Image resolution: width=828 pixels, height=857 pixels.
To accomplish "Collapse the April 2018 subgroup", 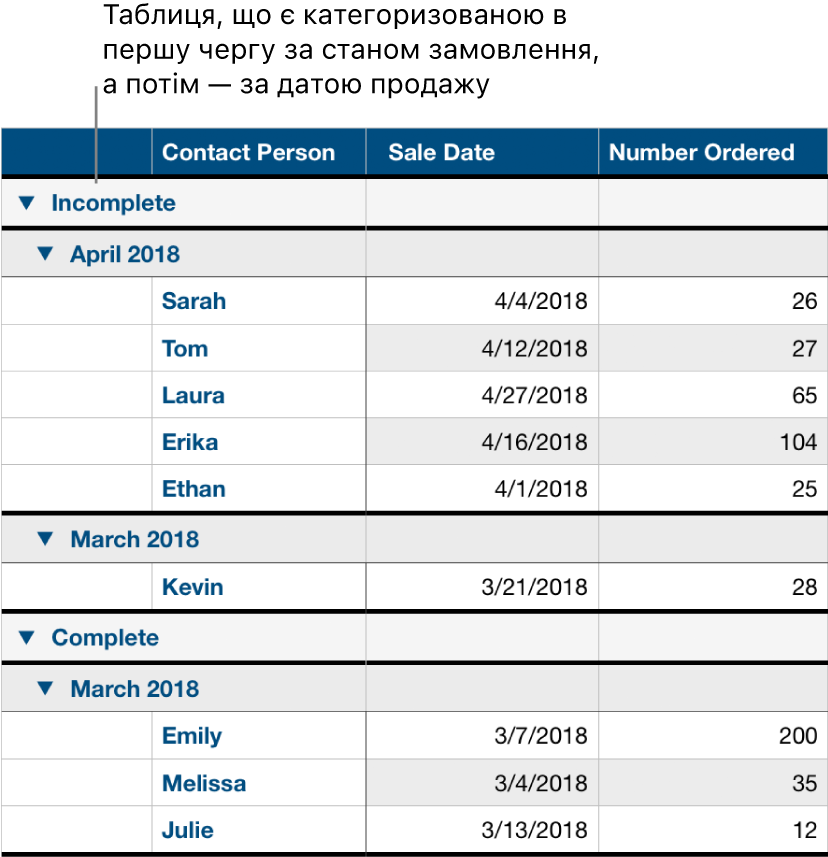I will point(44,254).
